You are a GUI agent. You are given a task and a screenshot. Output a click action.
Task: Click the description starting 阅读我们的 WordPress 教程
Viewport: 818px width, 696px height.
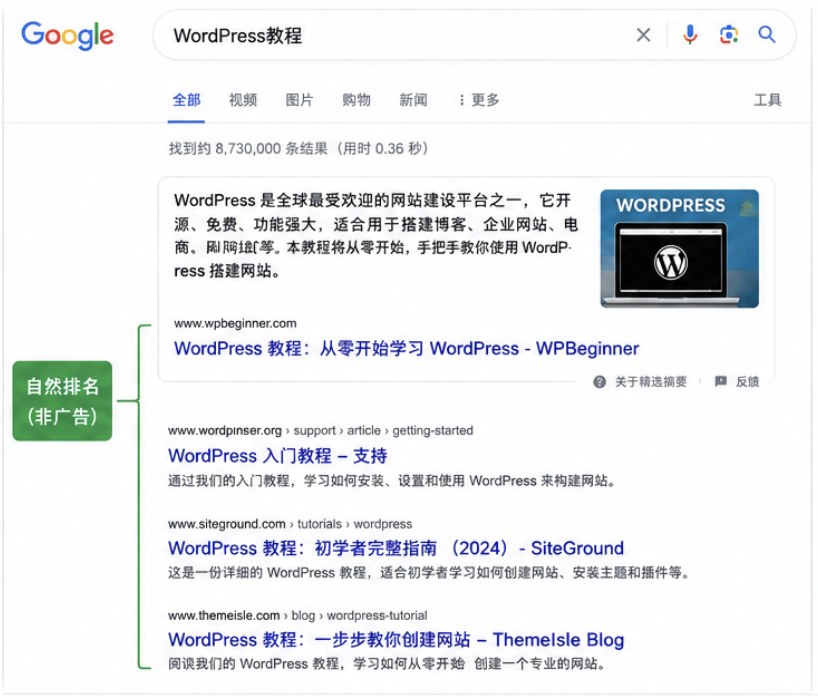pyautogui.click(x=387, y=664)
